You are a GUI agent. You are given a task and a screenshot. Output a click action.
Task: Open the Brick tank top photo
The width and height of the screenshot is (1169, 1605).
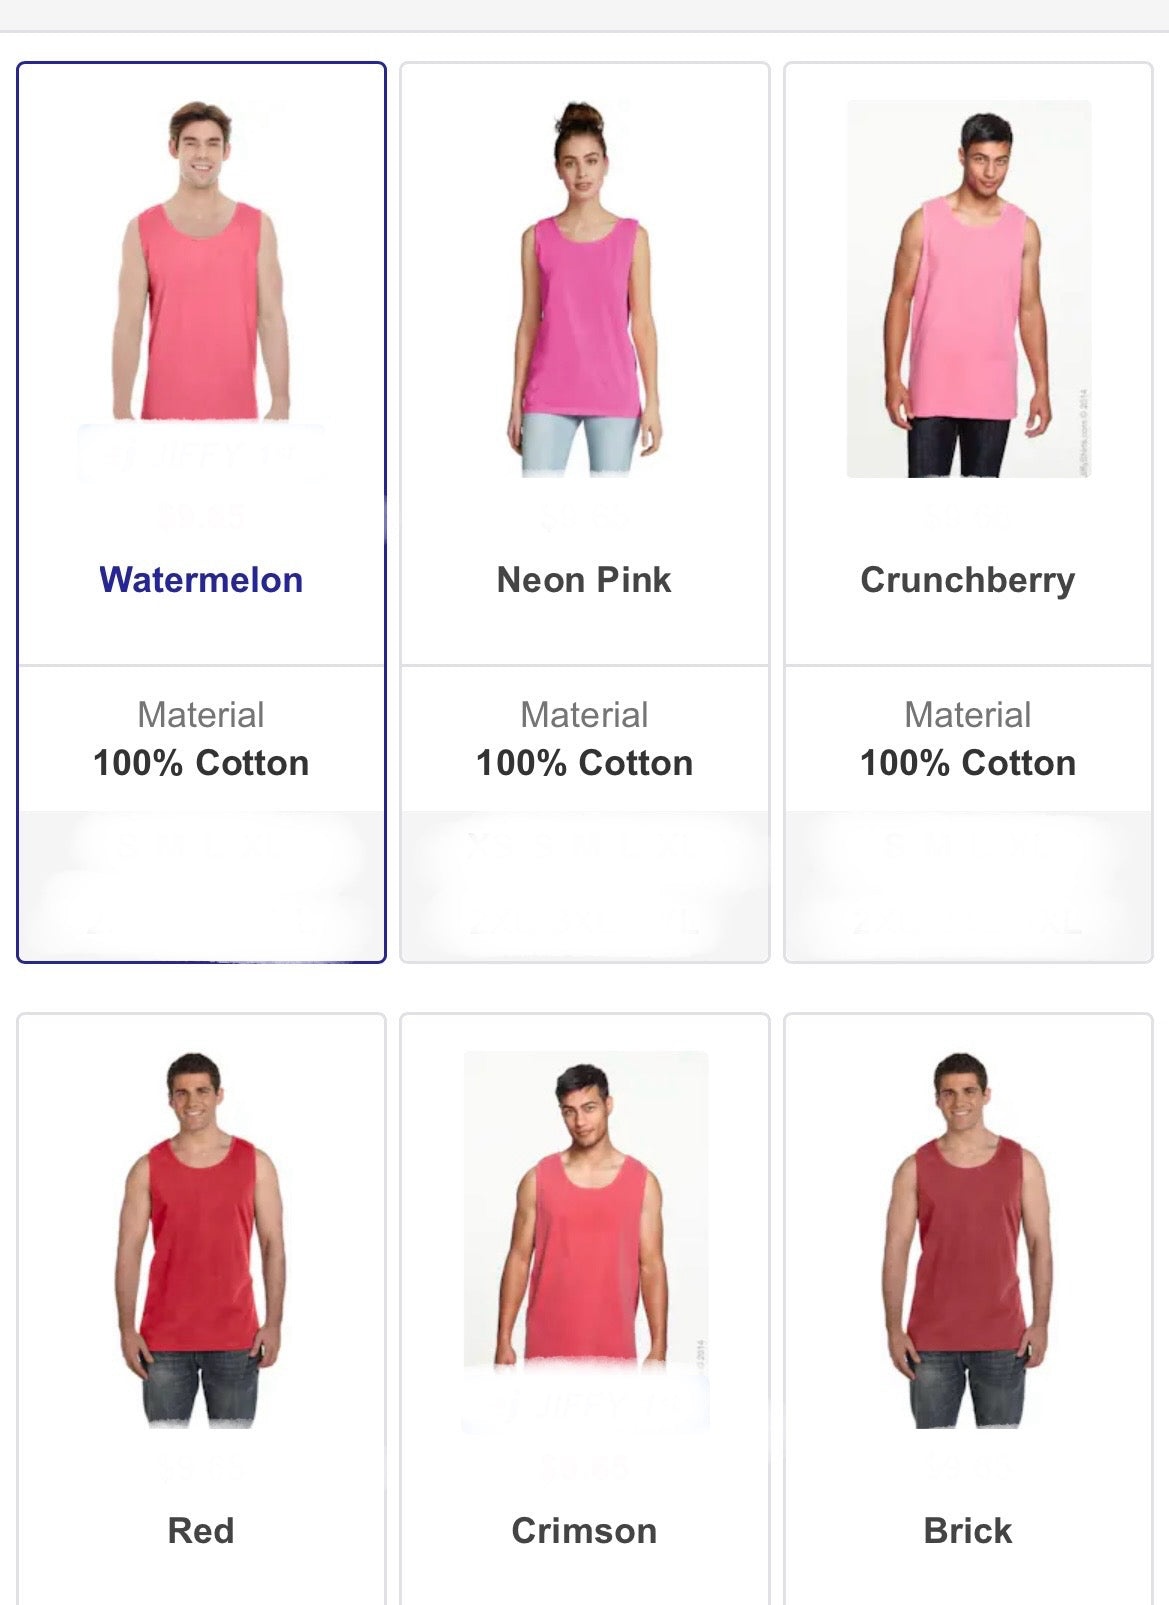click(968, 1238)
